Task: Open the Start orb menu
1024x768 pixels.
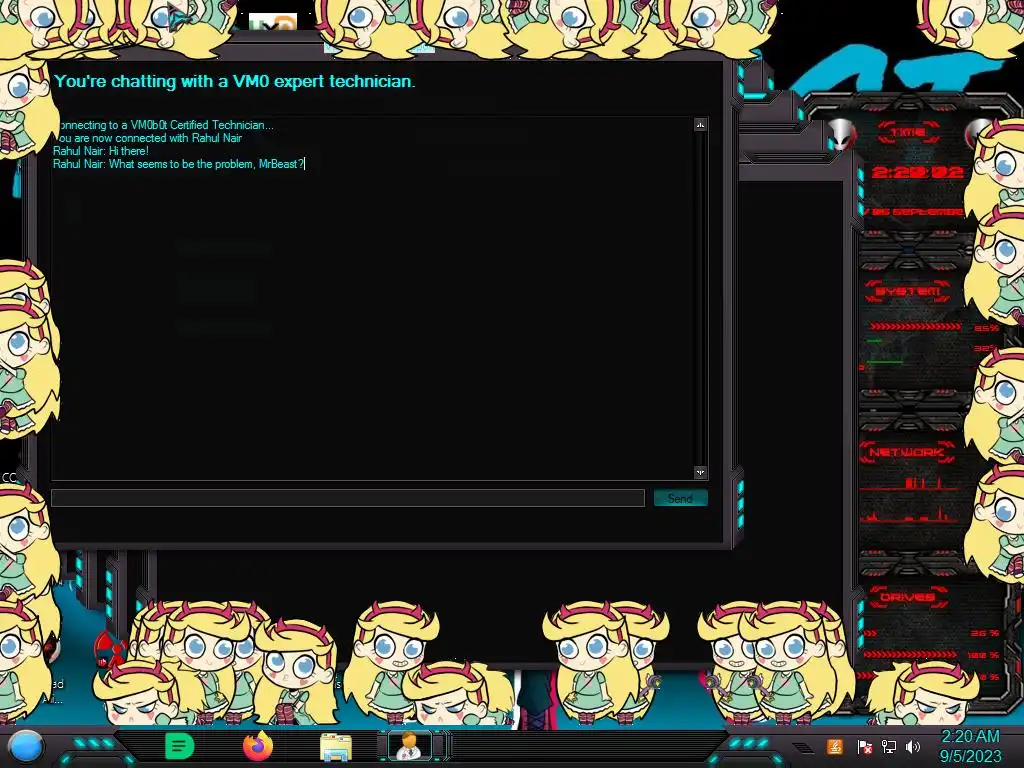Action: [26, 747]
